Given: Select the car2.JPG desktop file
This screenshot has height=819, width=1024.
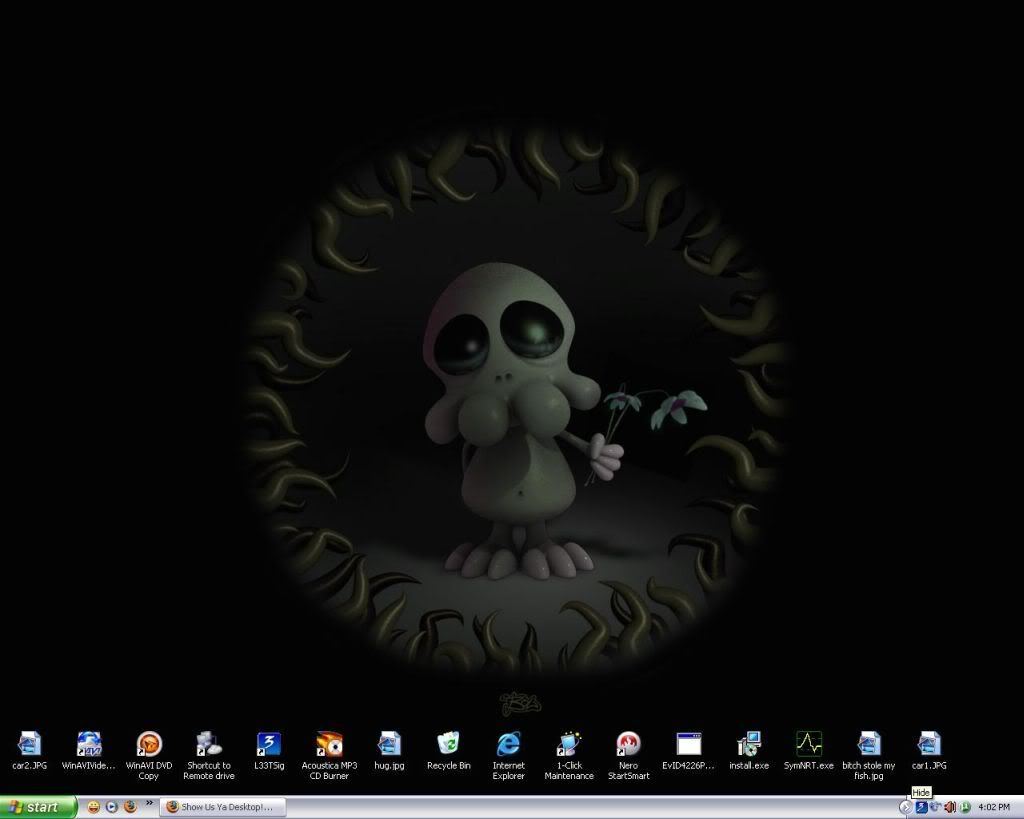Looking at the screenshot, I should [29, 750].
